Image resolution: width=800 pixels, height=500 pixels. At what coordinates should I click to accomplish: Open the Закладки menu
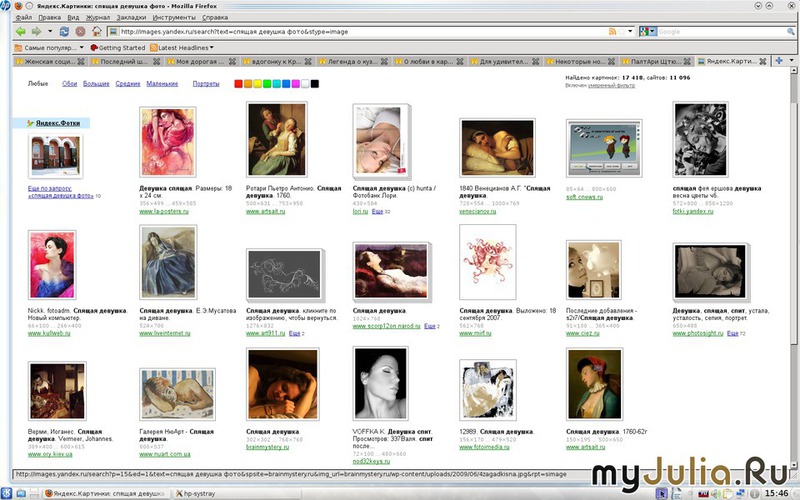pyautogui.click(x=131, y=17)
